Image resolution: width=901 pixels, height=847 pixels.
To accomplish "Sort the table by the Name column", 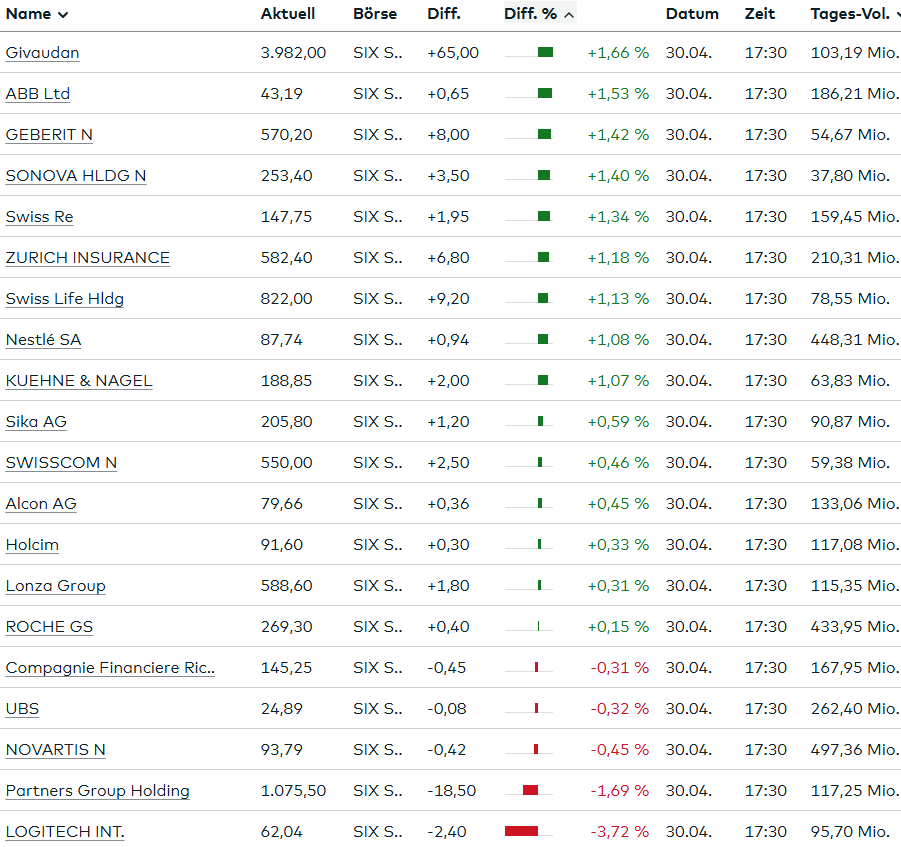I will (37, 14).
